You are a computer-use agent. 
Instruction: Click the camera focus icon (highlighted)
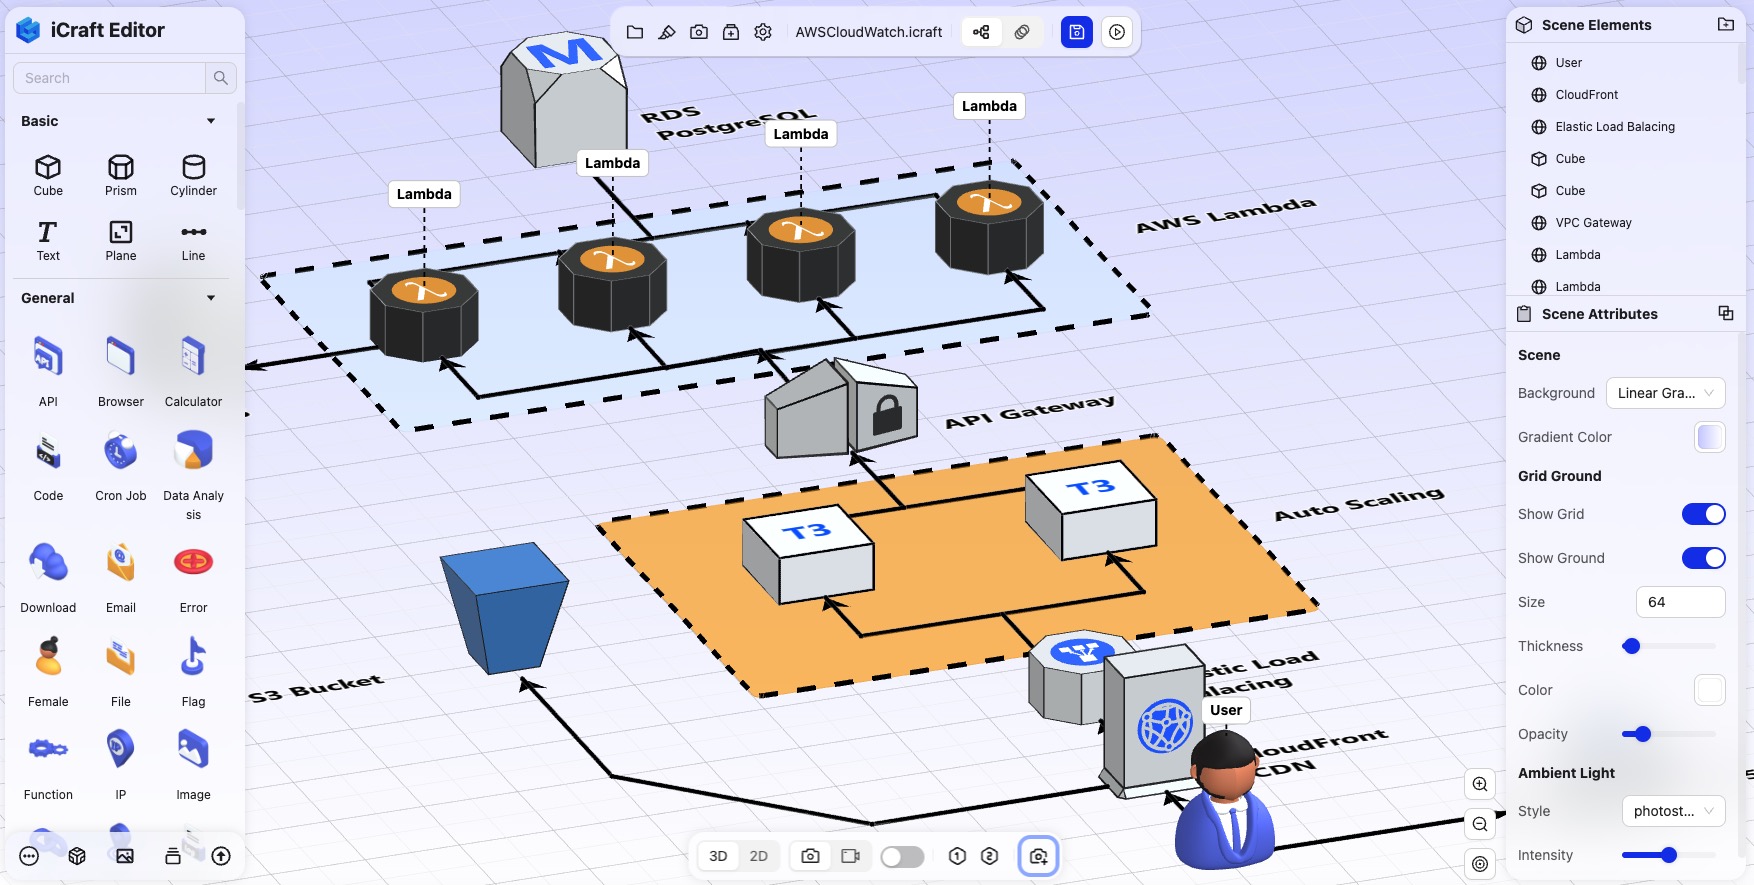tap(1039, 856)
